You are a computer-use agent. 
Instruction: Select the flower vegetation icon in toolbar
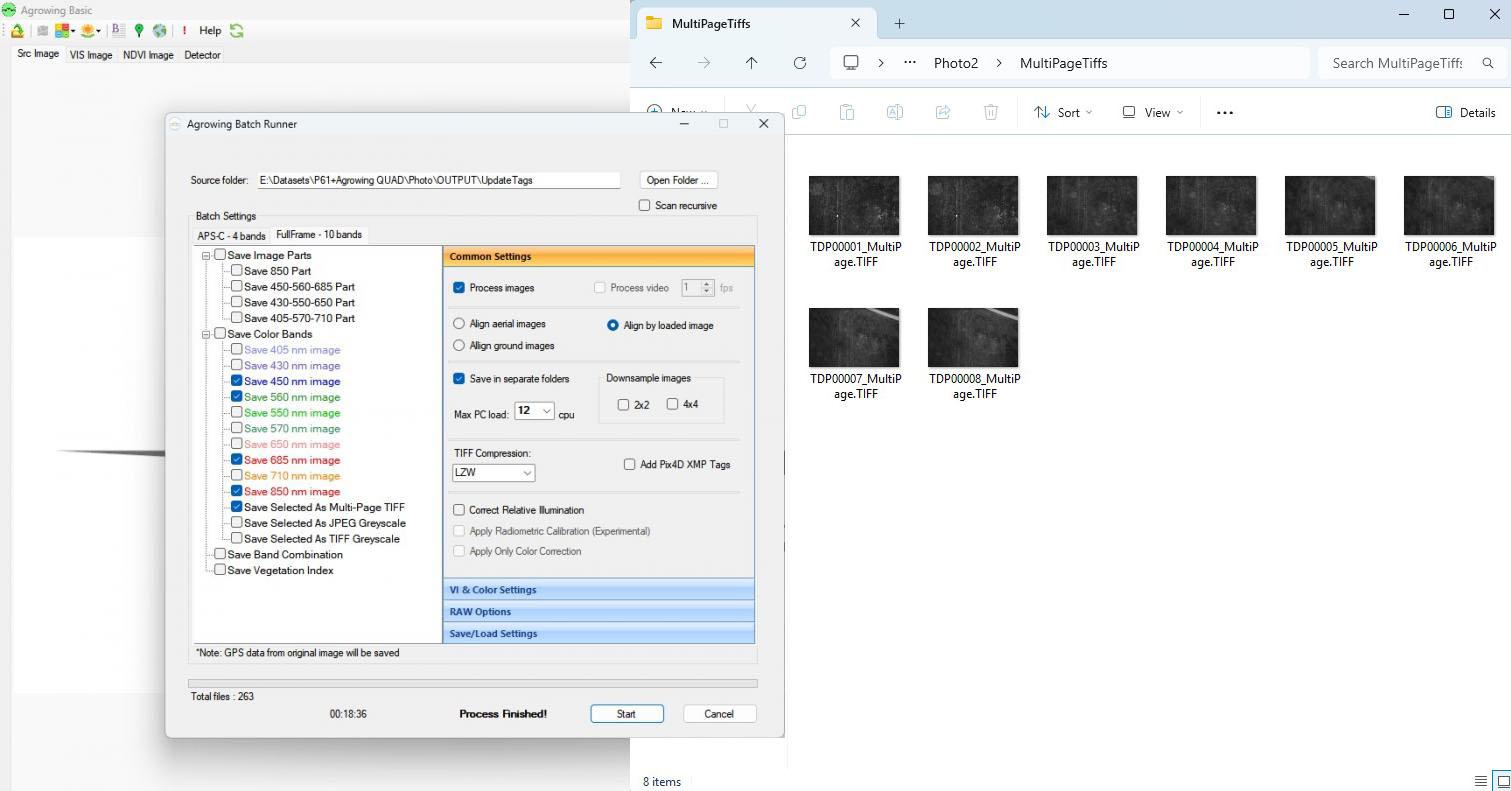88,31
